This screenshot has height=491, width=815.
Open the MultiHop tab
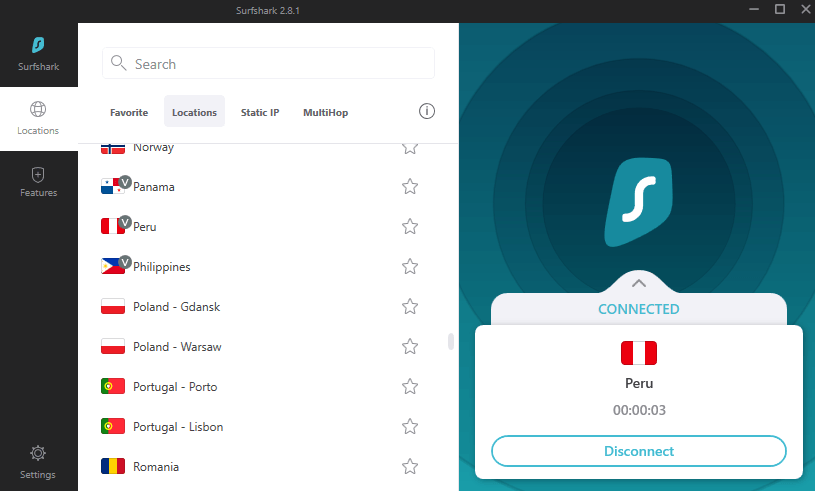point(325,112)
